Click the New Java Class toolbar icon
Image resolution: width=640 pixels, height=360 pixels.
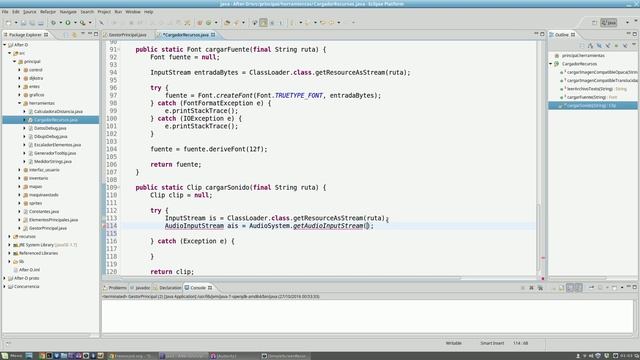point(209,23)
